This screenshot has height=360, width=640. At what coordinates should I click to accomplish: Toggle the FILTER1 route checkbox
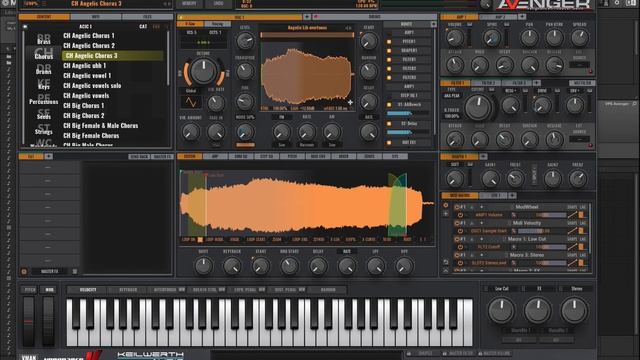coord(389,60)
